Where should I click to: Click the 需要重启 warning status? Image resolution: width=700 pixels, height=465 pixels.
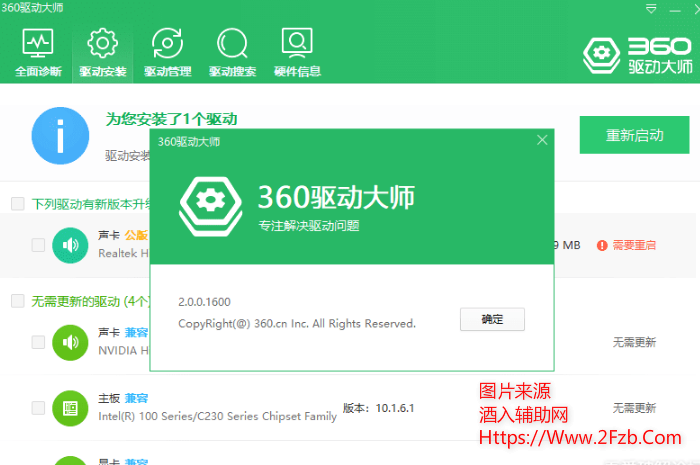[626, 245]
